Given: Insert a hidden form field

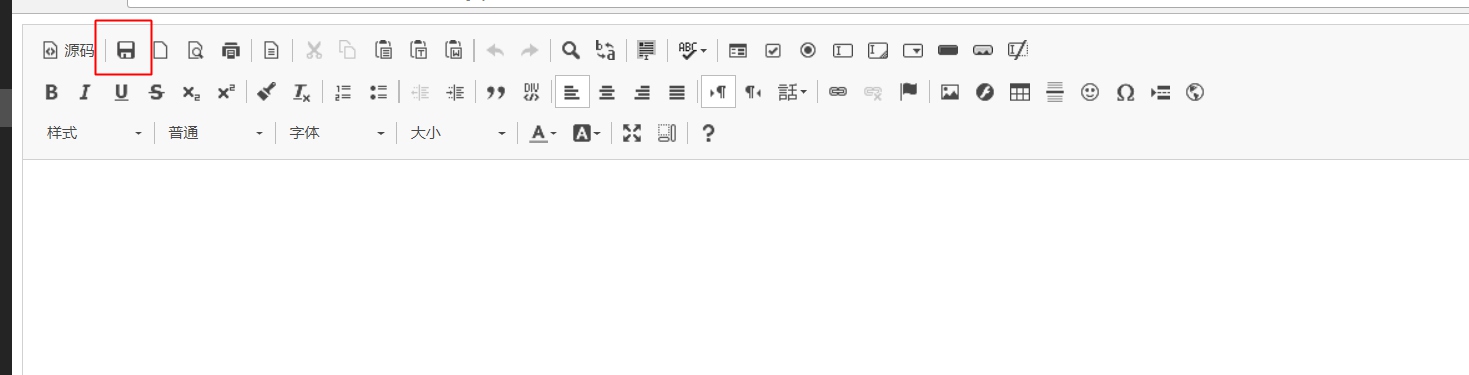Looking at the screenshot, I should 1018,50.
